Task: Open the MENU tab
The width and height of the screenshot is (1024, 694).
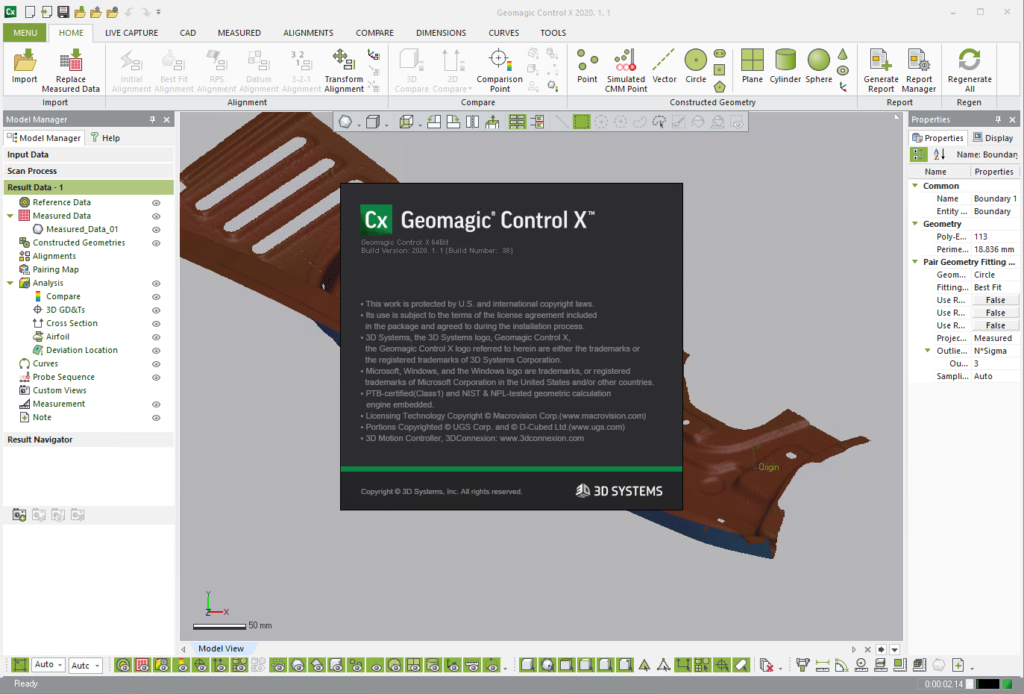Action: tap(25, 33)
